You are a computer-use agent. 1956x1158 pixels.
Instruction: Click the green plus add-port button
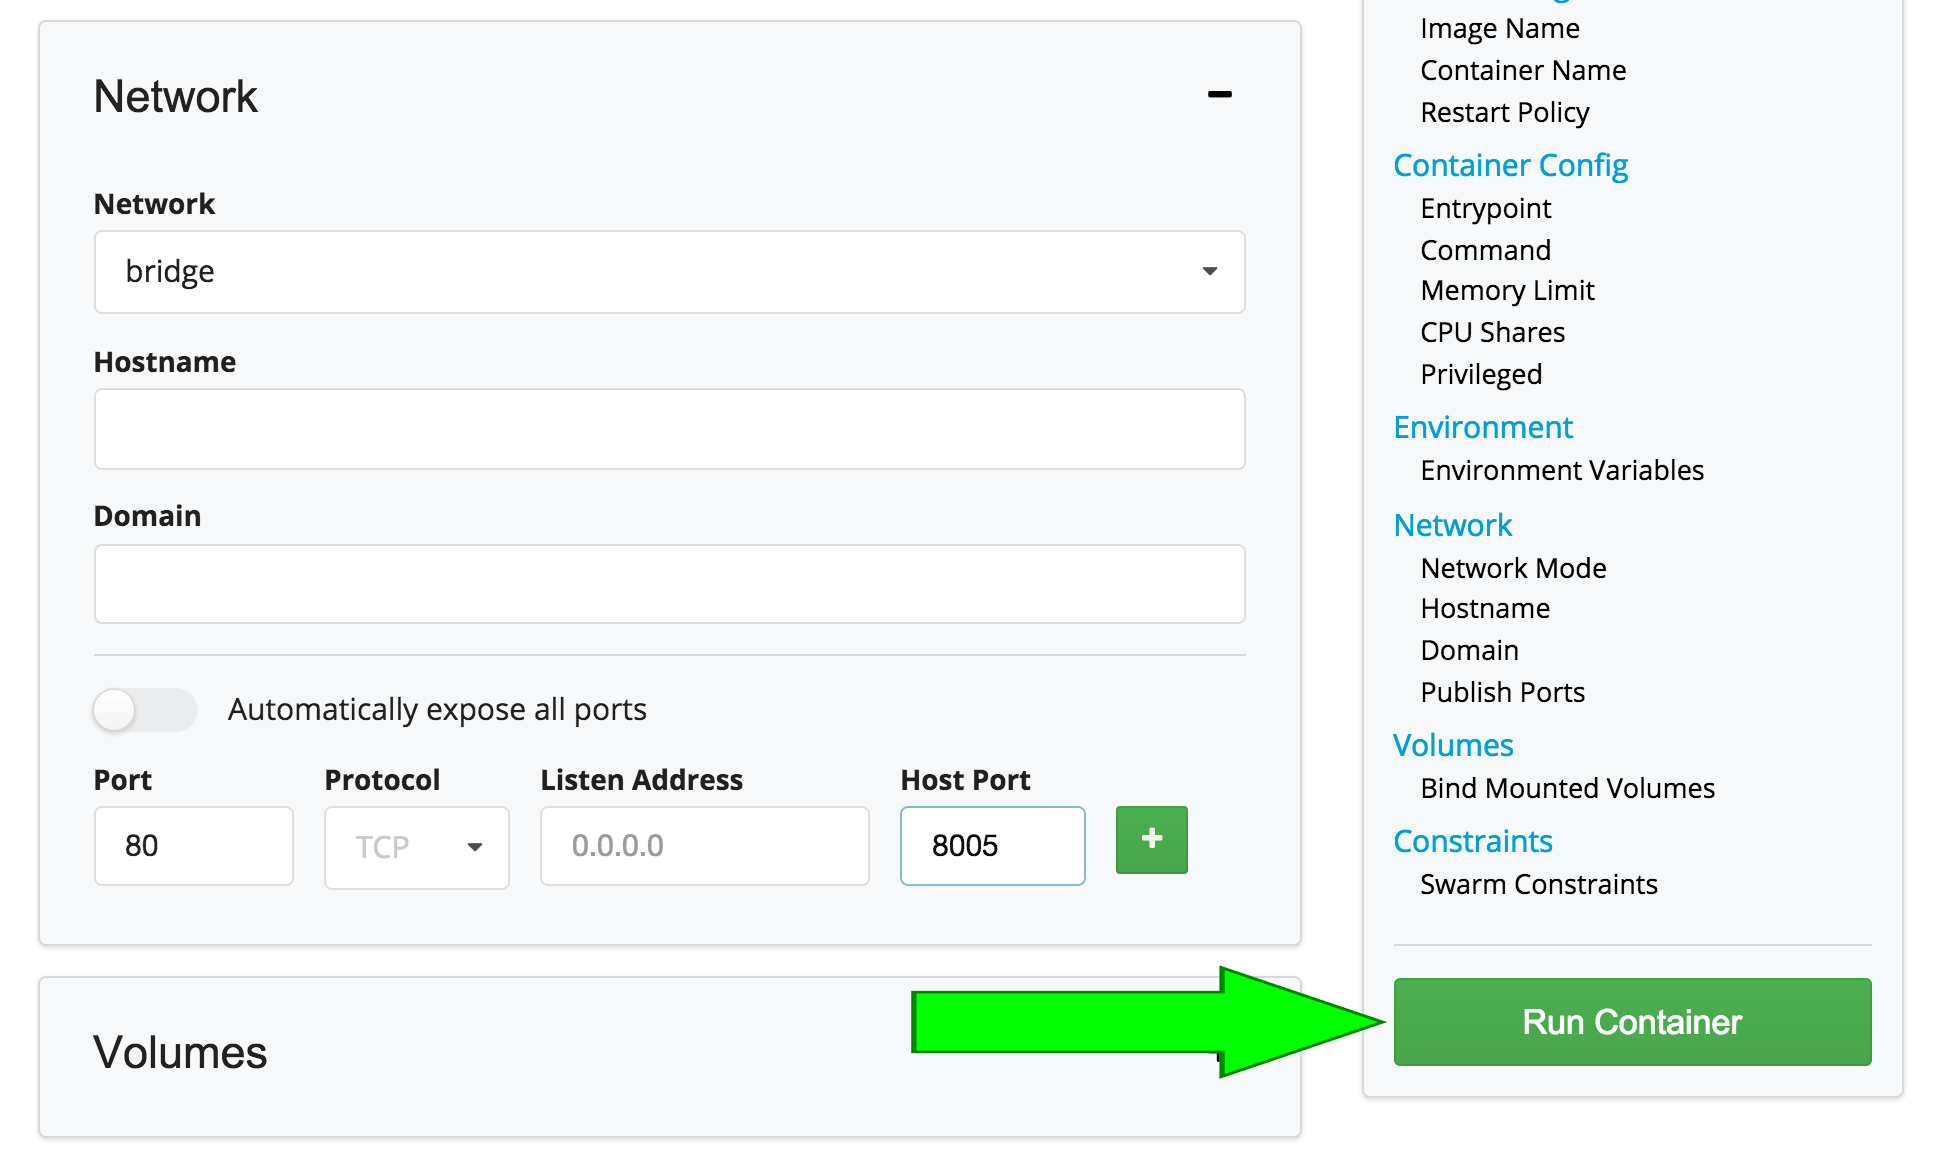click(x=1151, y=840)
